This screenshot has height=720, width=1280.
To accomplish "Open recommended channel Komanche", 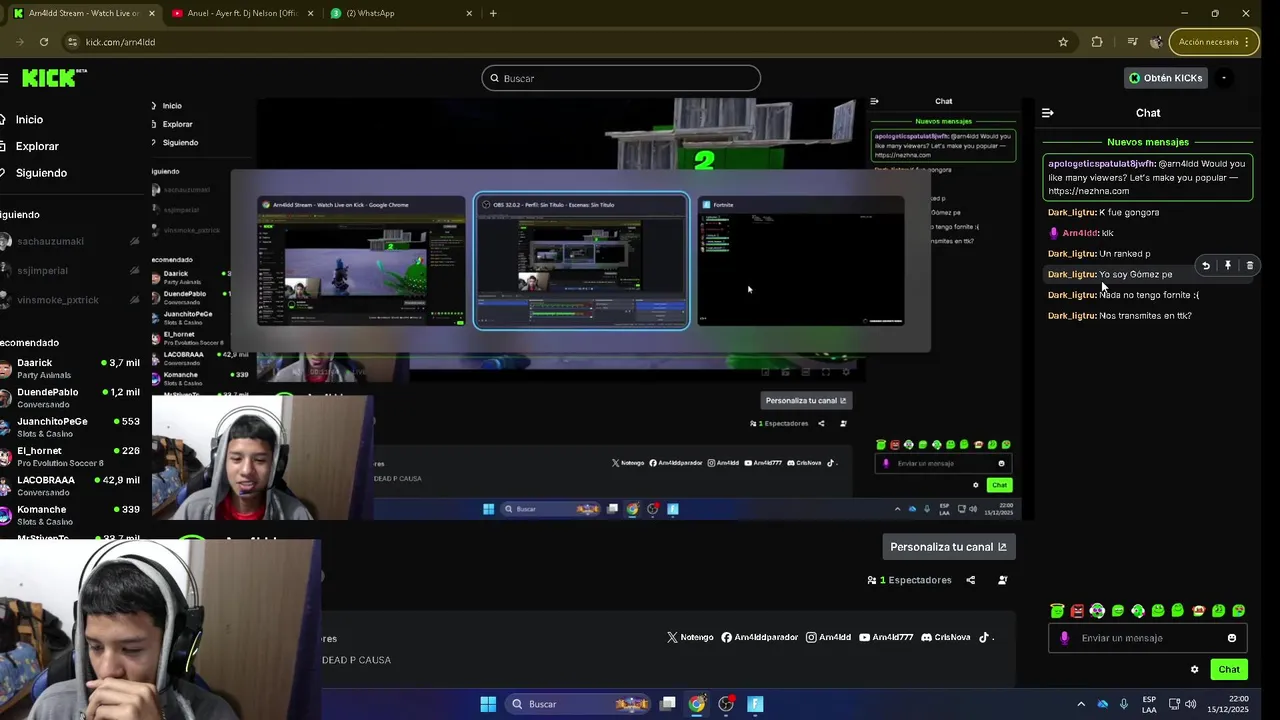I will coord(72,515).
